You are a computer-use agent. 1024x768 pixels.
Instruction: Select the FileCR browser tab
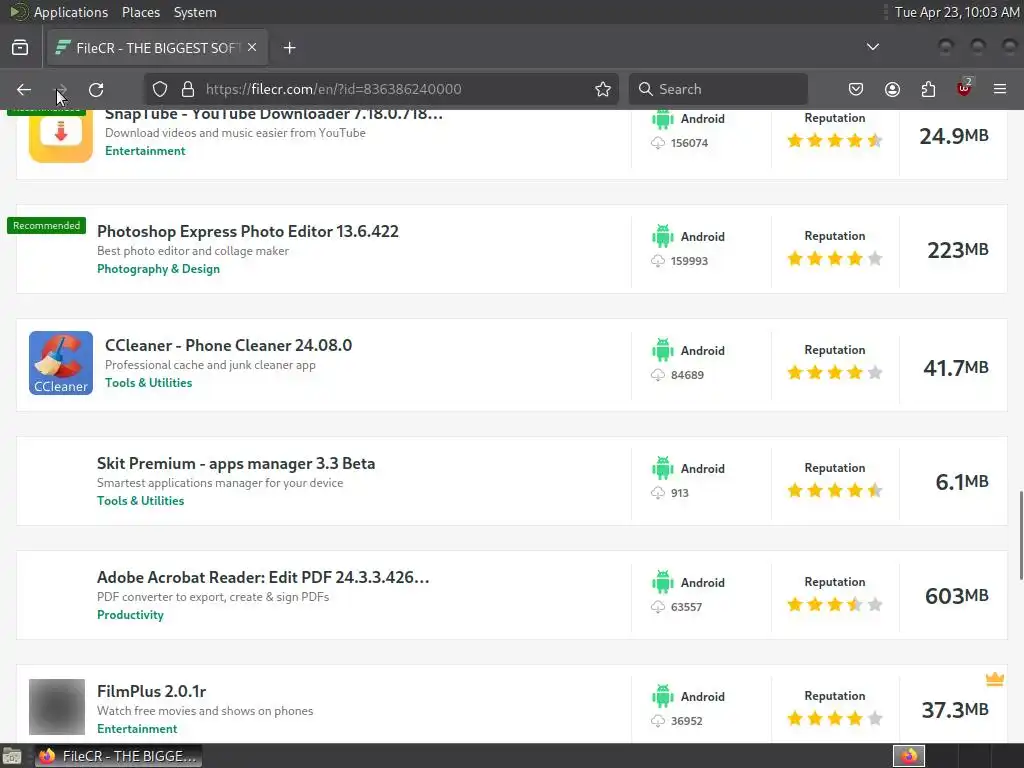[157, 48]
